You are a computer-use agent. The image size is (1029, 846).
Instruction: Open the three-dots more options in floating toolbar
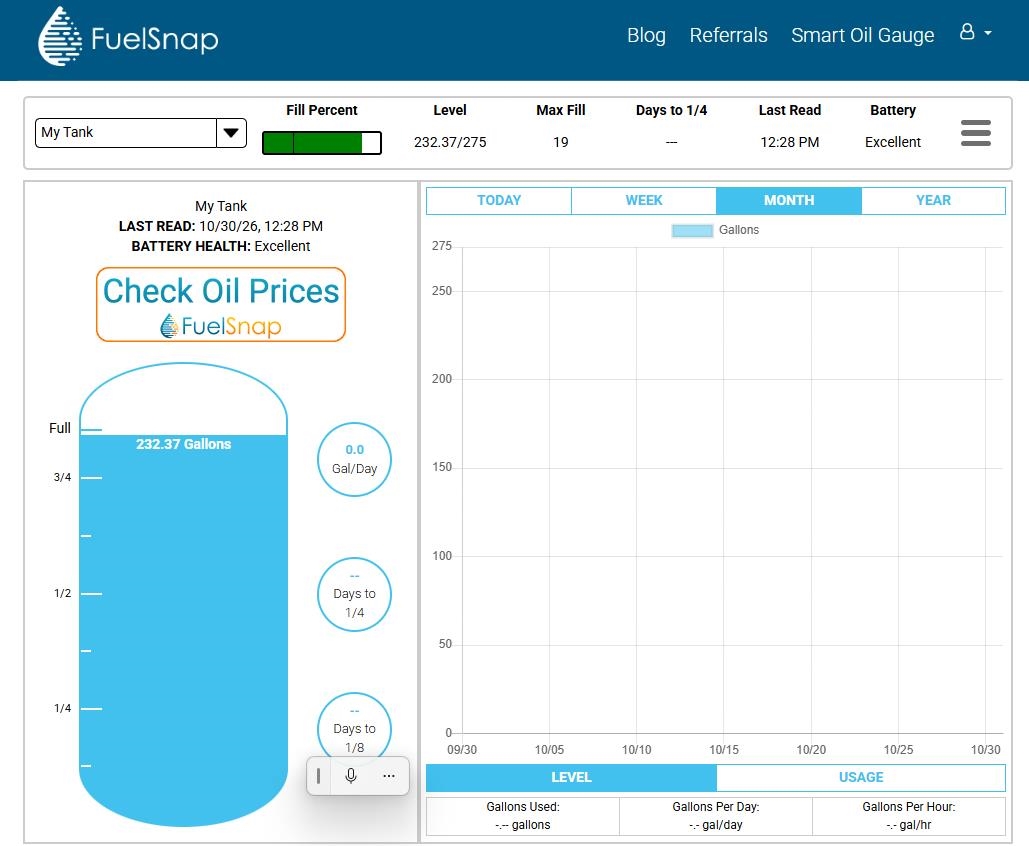[388, 776]
